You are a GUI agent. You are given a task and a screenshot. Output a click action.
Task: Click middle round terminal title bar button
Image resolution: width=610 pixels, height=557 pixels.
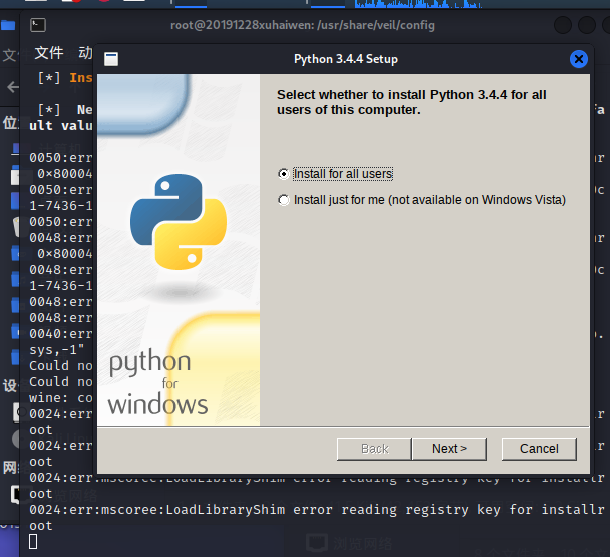pyautogui.click(x=587, y=26)
